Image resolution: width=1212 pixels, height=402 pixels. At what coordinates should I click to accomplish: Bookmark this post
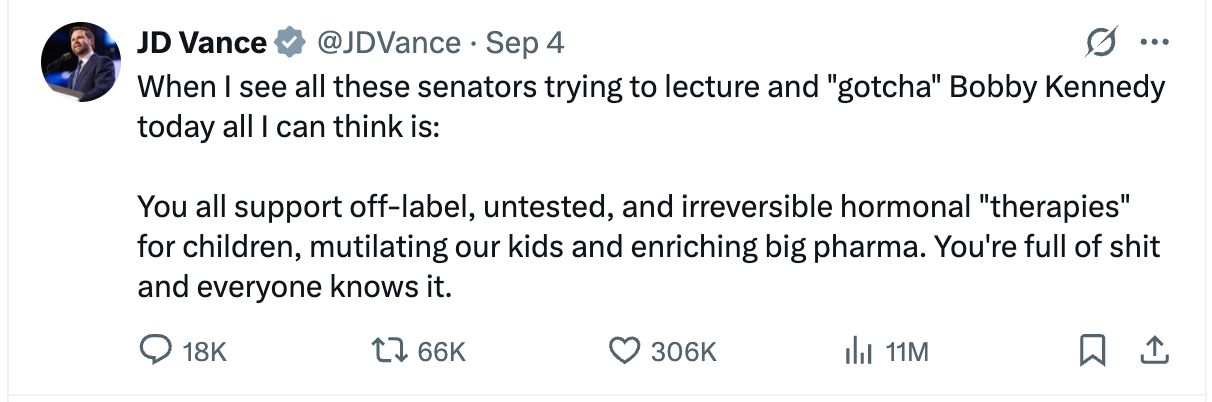coord(1092,350)
